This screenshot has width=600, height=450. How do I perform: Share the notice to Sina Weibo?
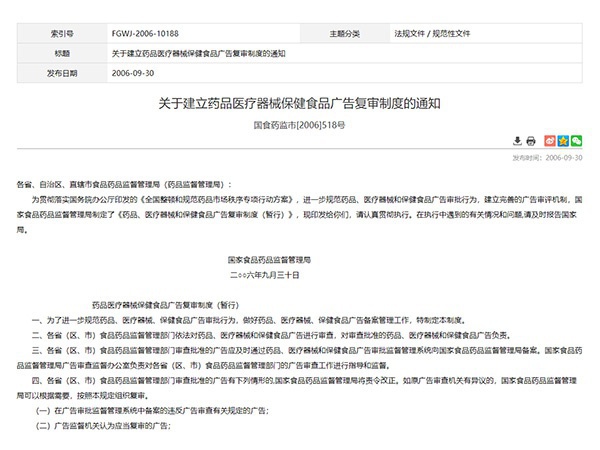549,140
